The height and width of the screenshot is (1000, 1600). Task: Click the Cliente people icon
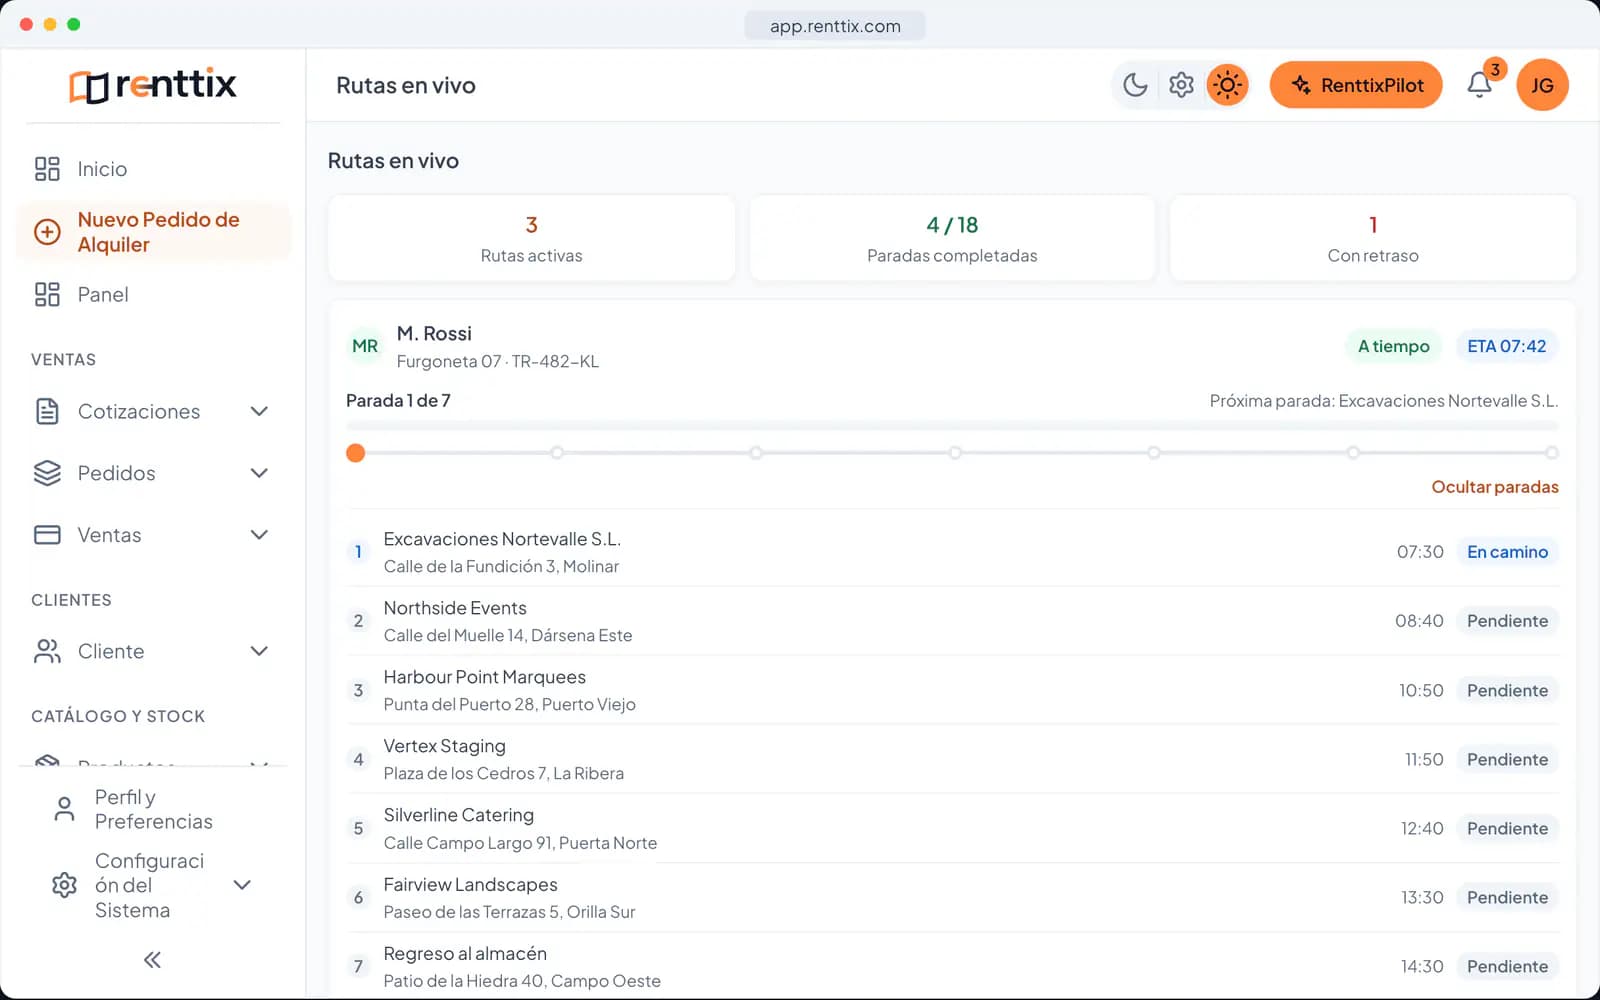(x=47, y=651)
